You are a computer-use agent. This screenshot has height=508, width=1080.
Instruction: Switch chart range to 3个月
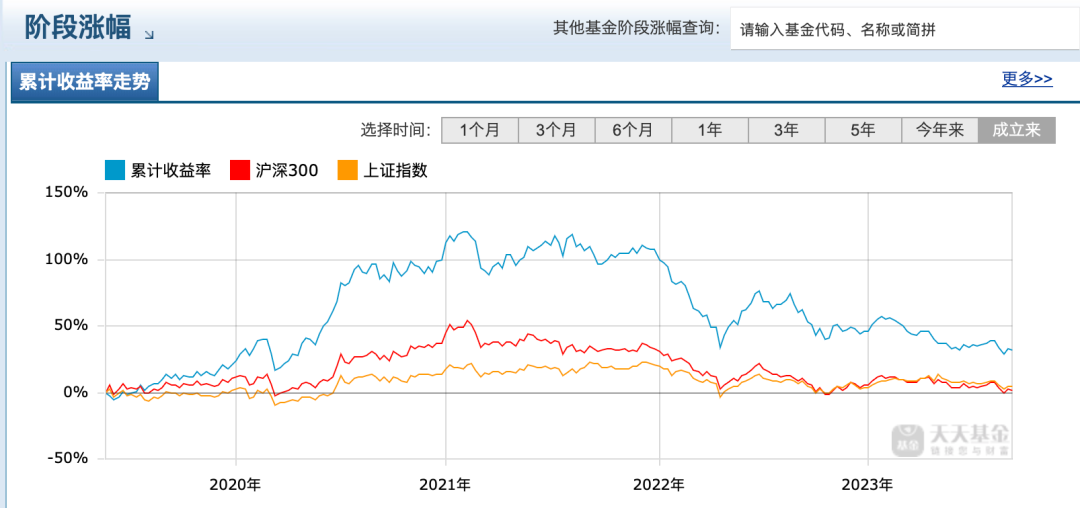tap(556, 130)
